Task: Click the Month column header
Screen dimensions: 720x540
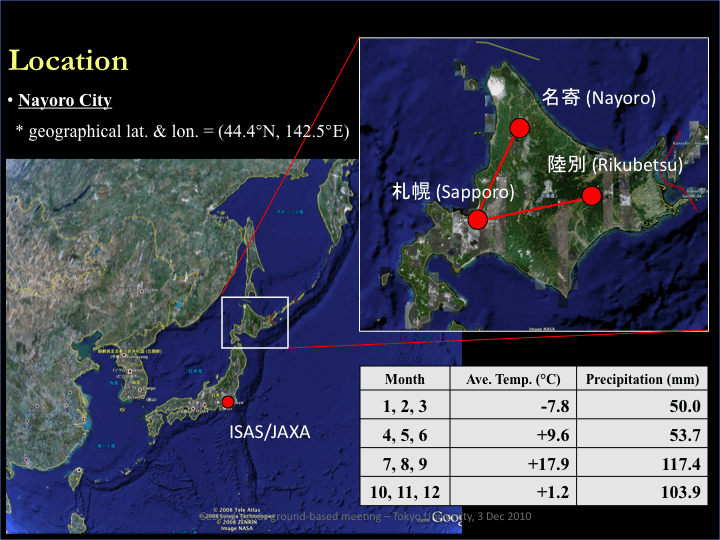Action: (x=404, y=379)
